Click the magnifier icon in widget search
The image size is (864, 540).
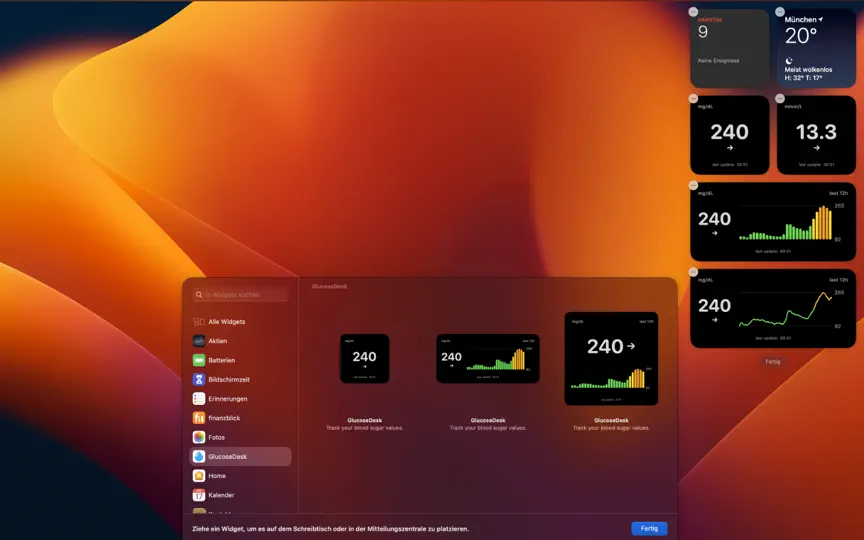point(199,295)
